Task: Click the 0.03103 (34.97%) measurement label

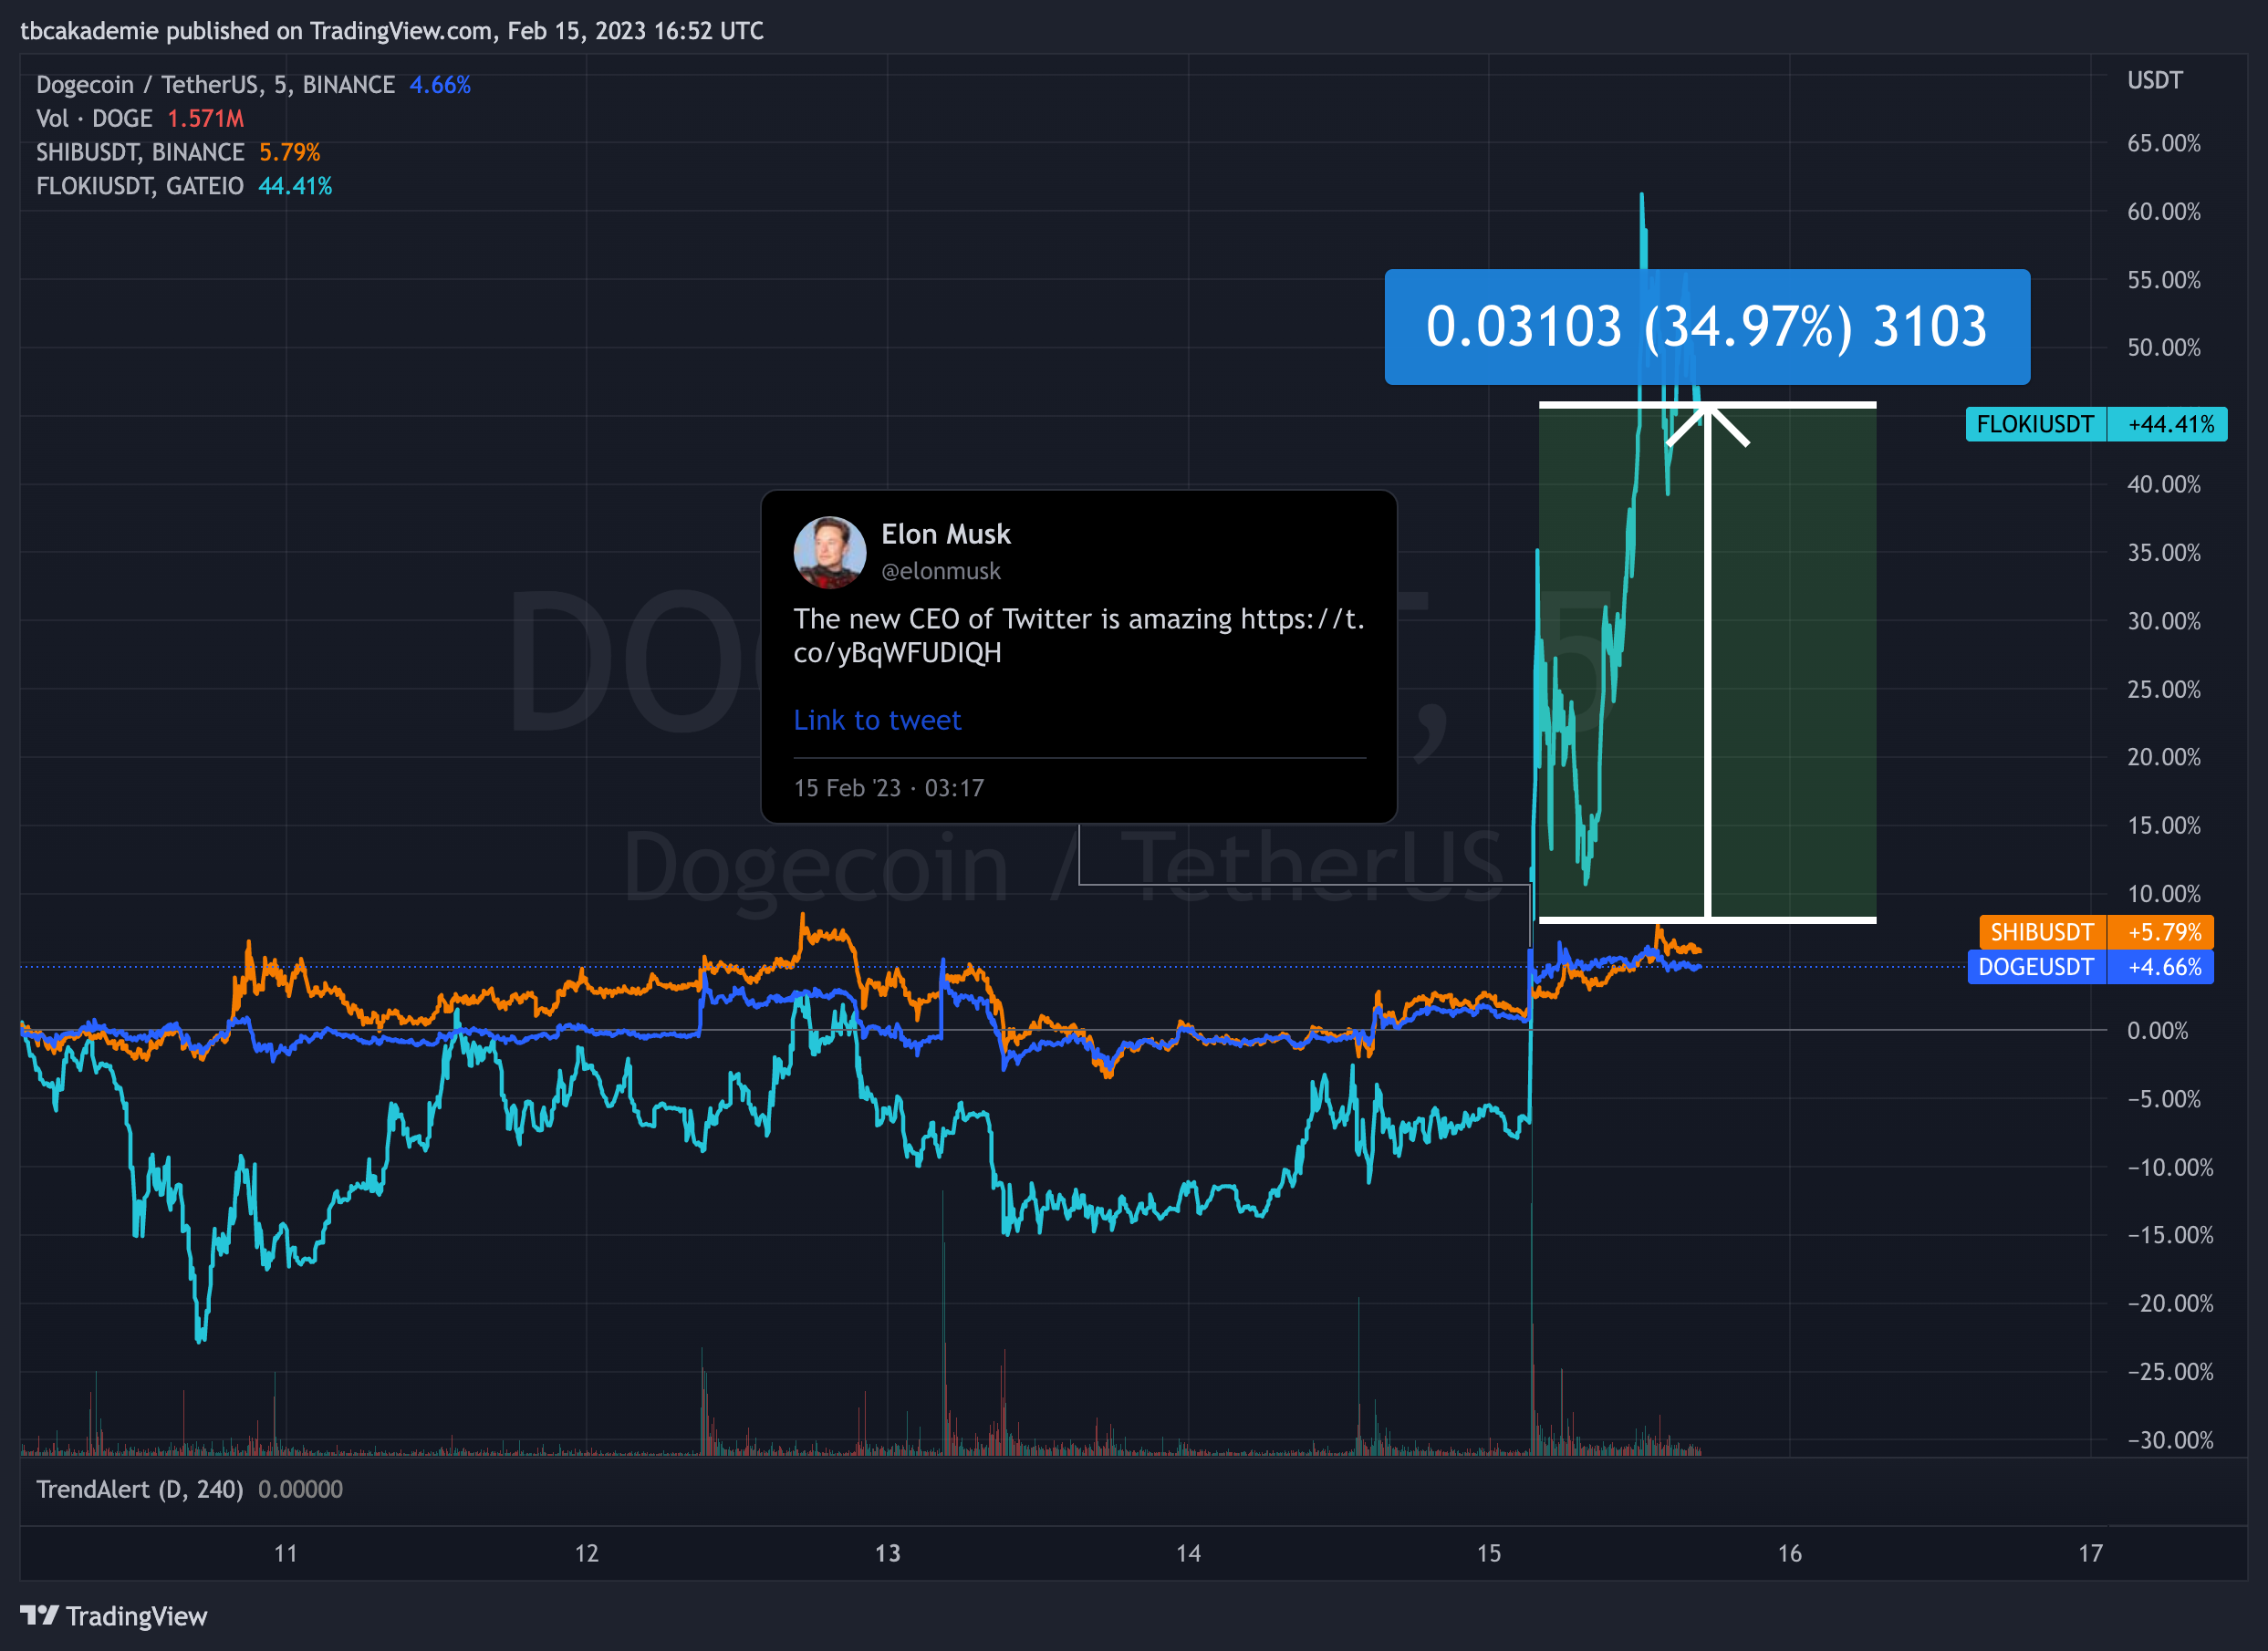Action: pyautogui.click(x=1706, y=327)
